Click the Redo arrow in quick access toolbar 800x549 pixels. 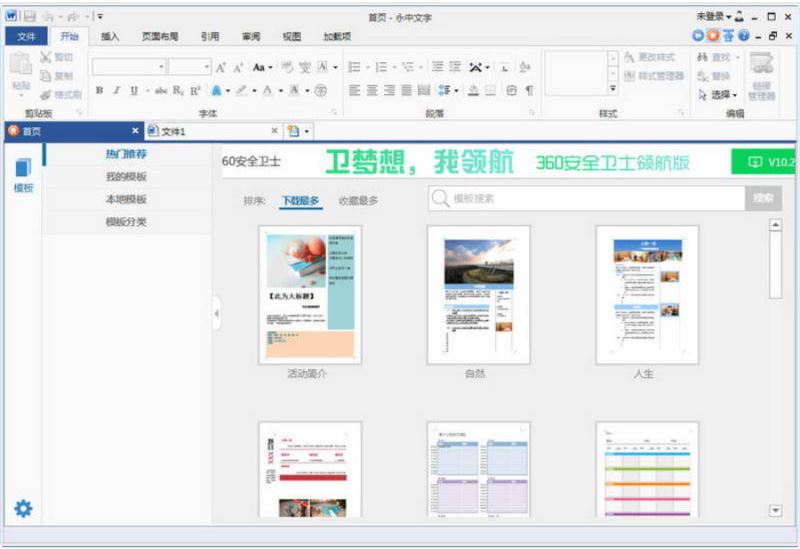[74, 17]
